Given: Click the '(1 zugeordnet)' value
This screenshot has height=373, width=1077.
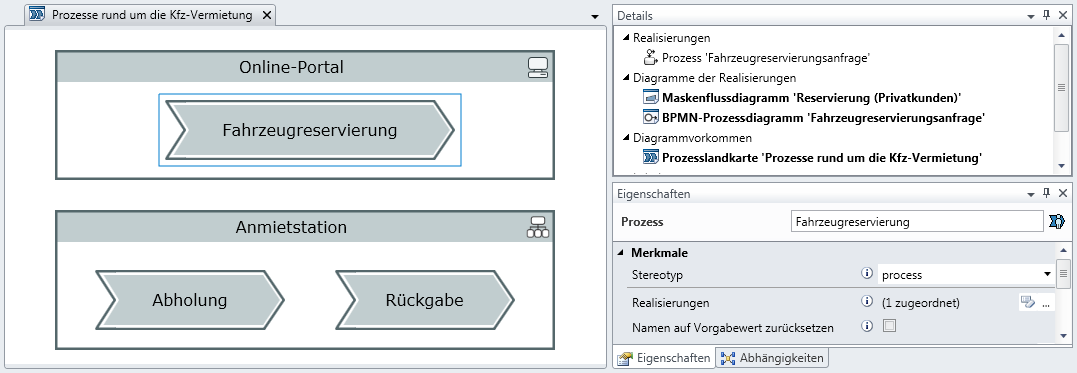Looking at the screenshot, I should coord(920,302).
